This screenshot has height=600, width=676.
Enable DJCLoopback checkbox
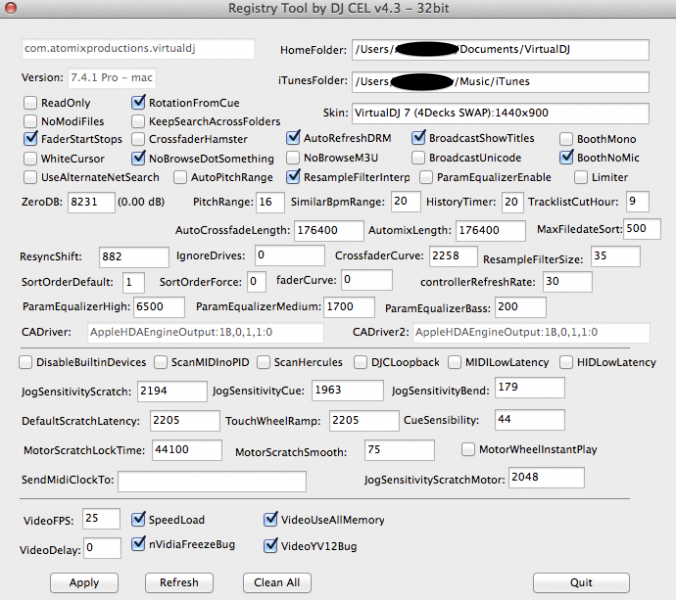[360, 362]
